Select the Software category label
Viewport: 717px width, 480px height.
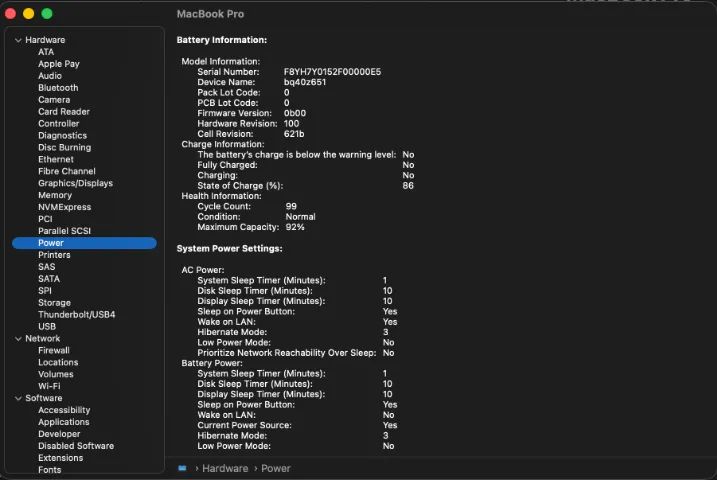[x=44, y=398]
